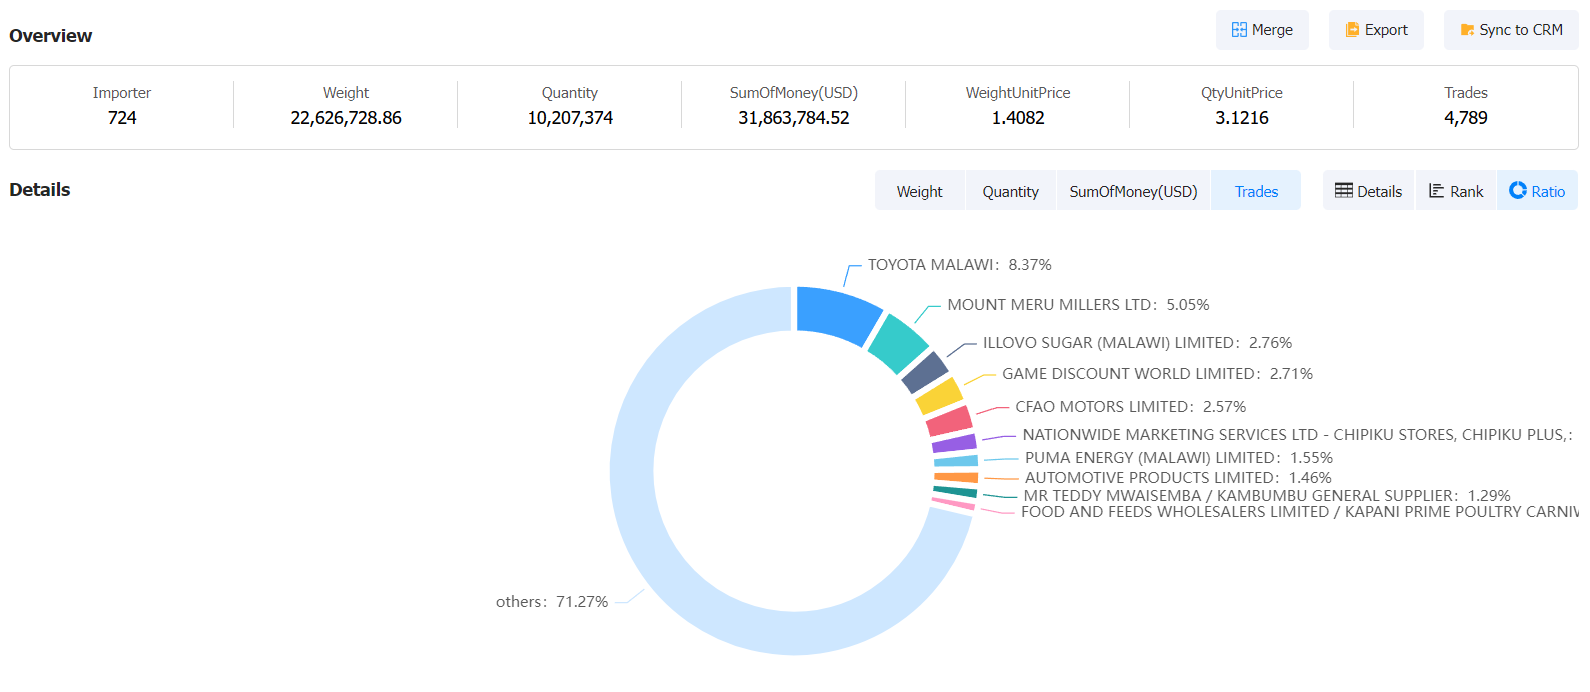Click 'CFAO MOTORS LIMITED: 2.57%' label
Viewport: 1590px width, 692px height.
[x=1130, y=407]
